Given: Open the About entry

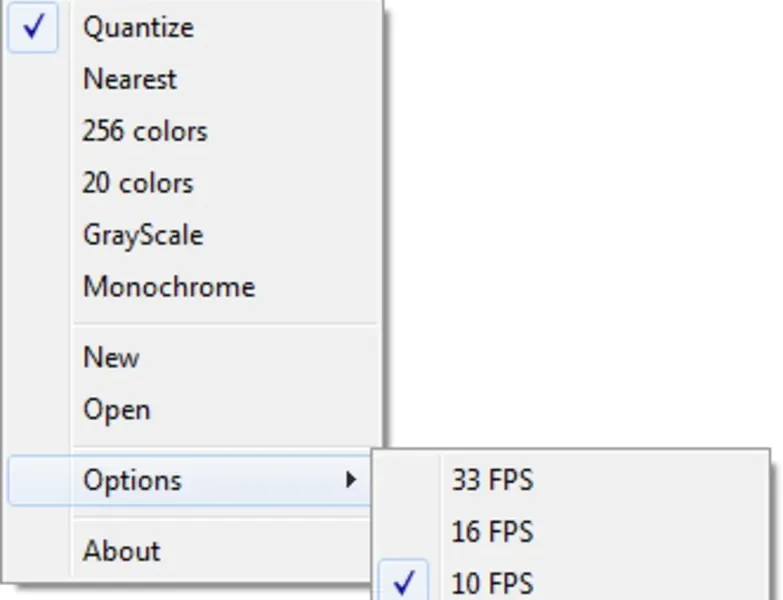Looking at the screenshot, I should (x=122, y=551).
